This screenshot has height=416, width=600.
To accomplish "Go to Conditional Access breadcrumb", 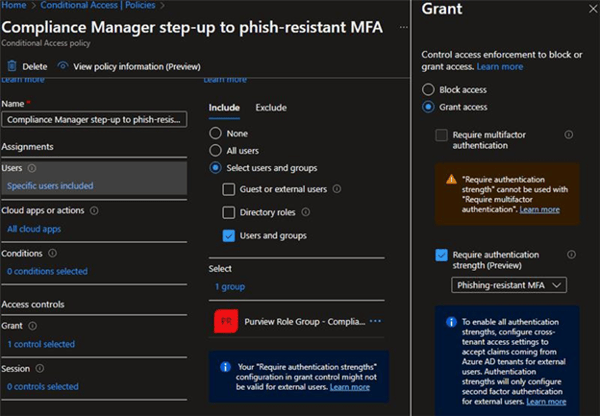I will (79, 5).
